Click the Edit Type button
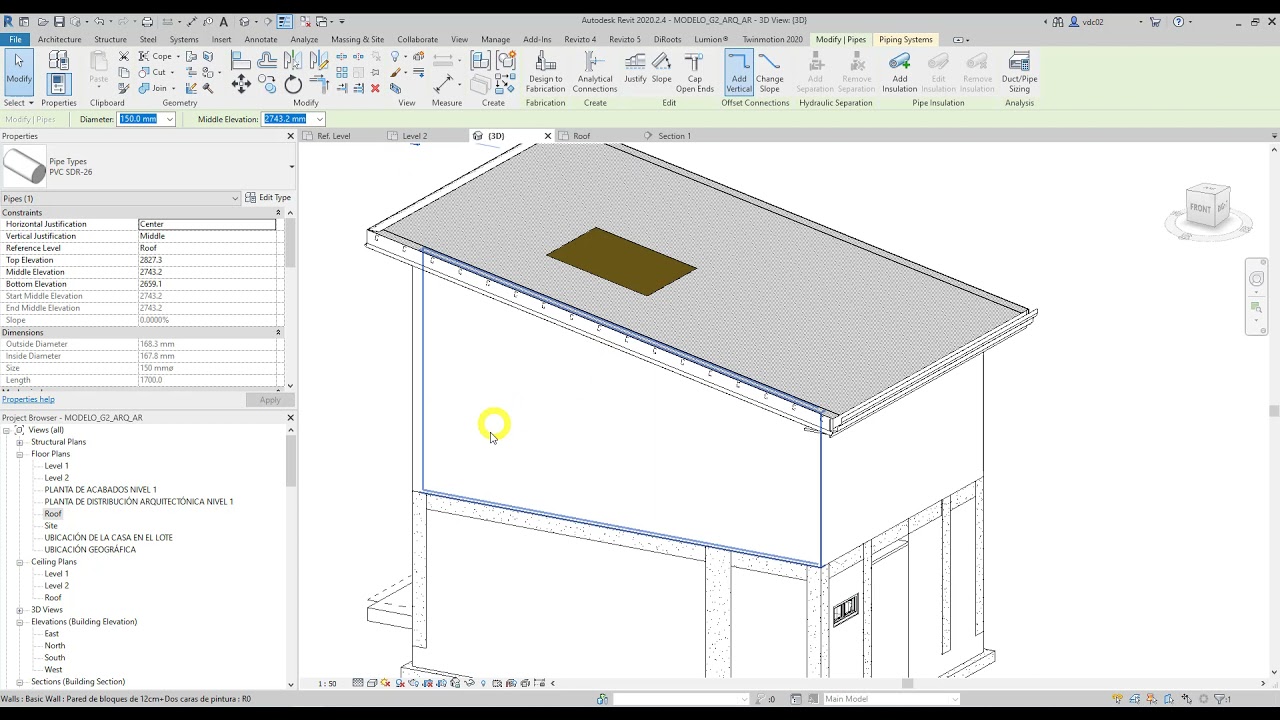Viewport: 1280px width, 720px height. [x=269, y=198]
